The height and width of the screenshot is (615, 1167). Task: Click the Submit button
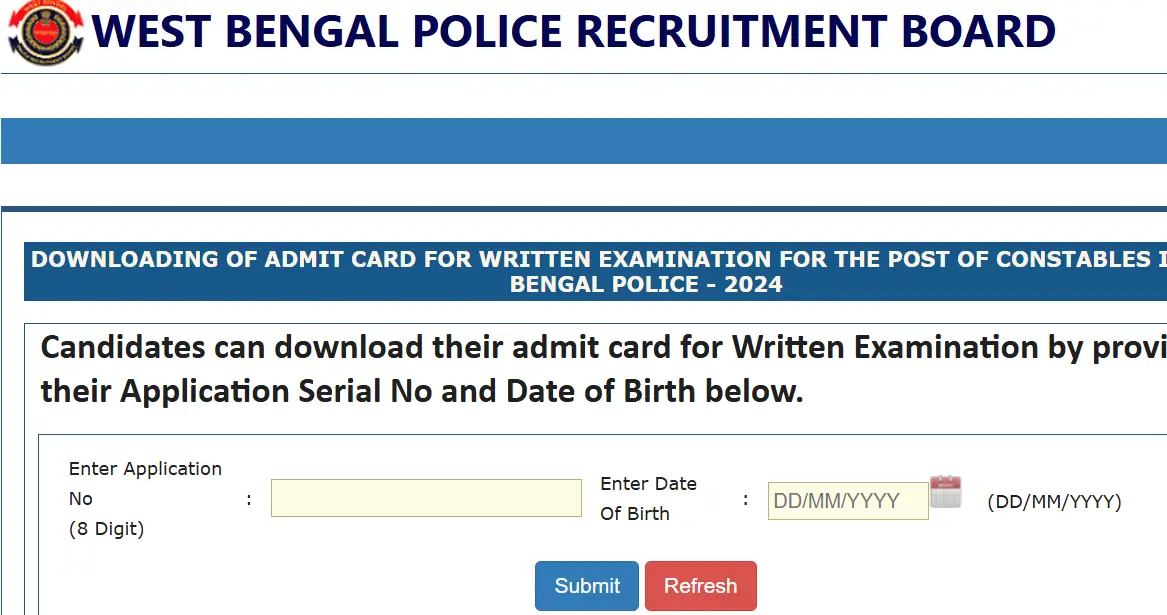point(586,586)
